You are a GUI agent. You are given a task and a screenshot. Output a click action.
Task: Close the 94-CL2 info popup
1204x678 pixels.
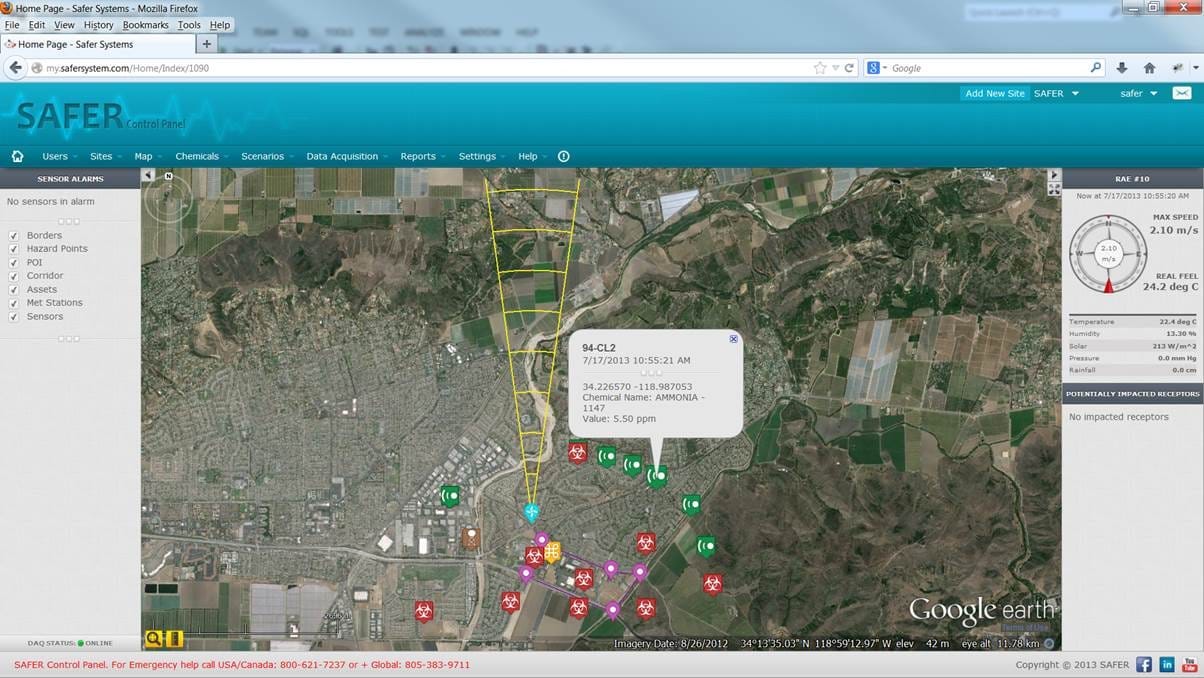(733, 339)
